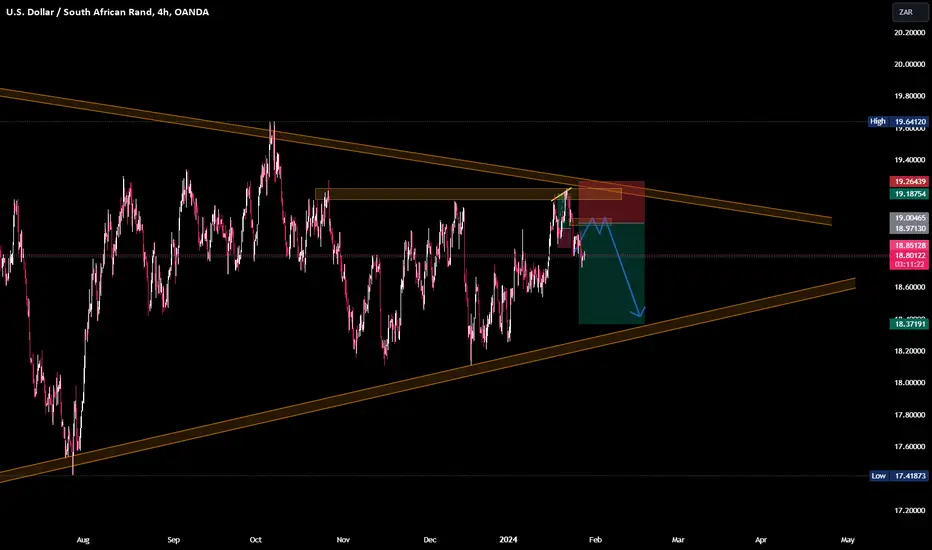Click the 17.80000 price axis tick
This screenshot has height=550, width=932.
click(909, 415)
